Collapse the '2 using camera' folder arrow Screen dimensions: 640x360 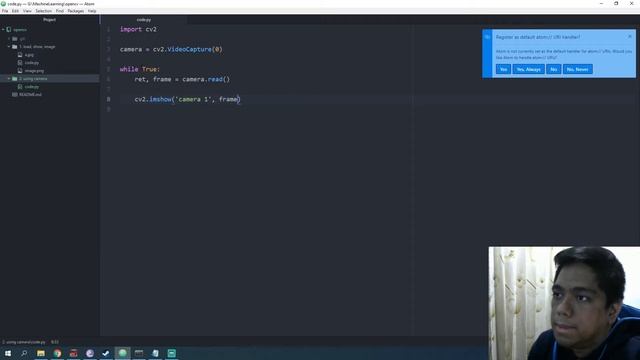tap(9, 79)
